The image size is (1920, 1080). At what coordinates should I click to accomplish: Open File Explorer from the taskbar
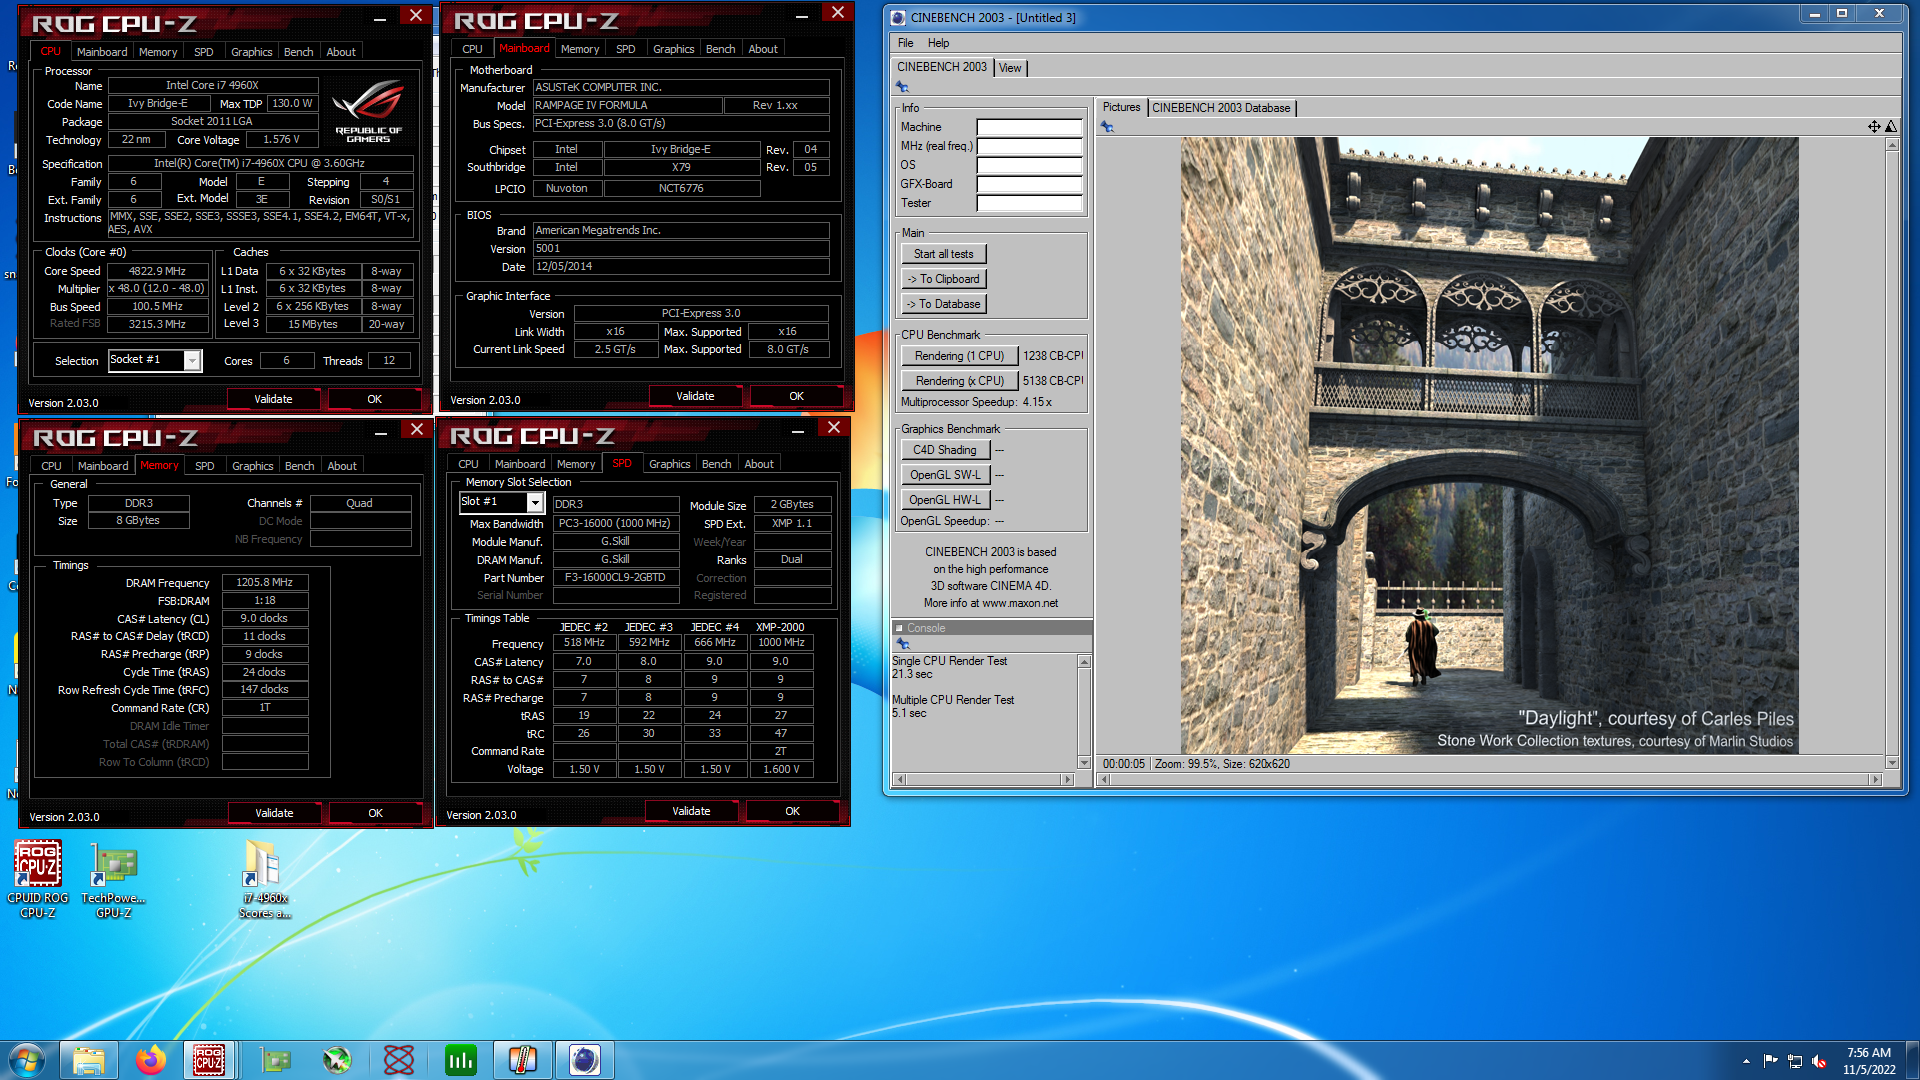[x=89, y=1060]
